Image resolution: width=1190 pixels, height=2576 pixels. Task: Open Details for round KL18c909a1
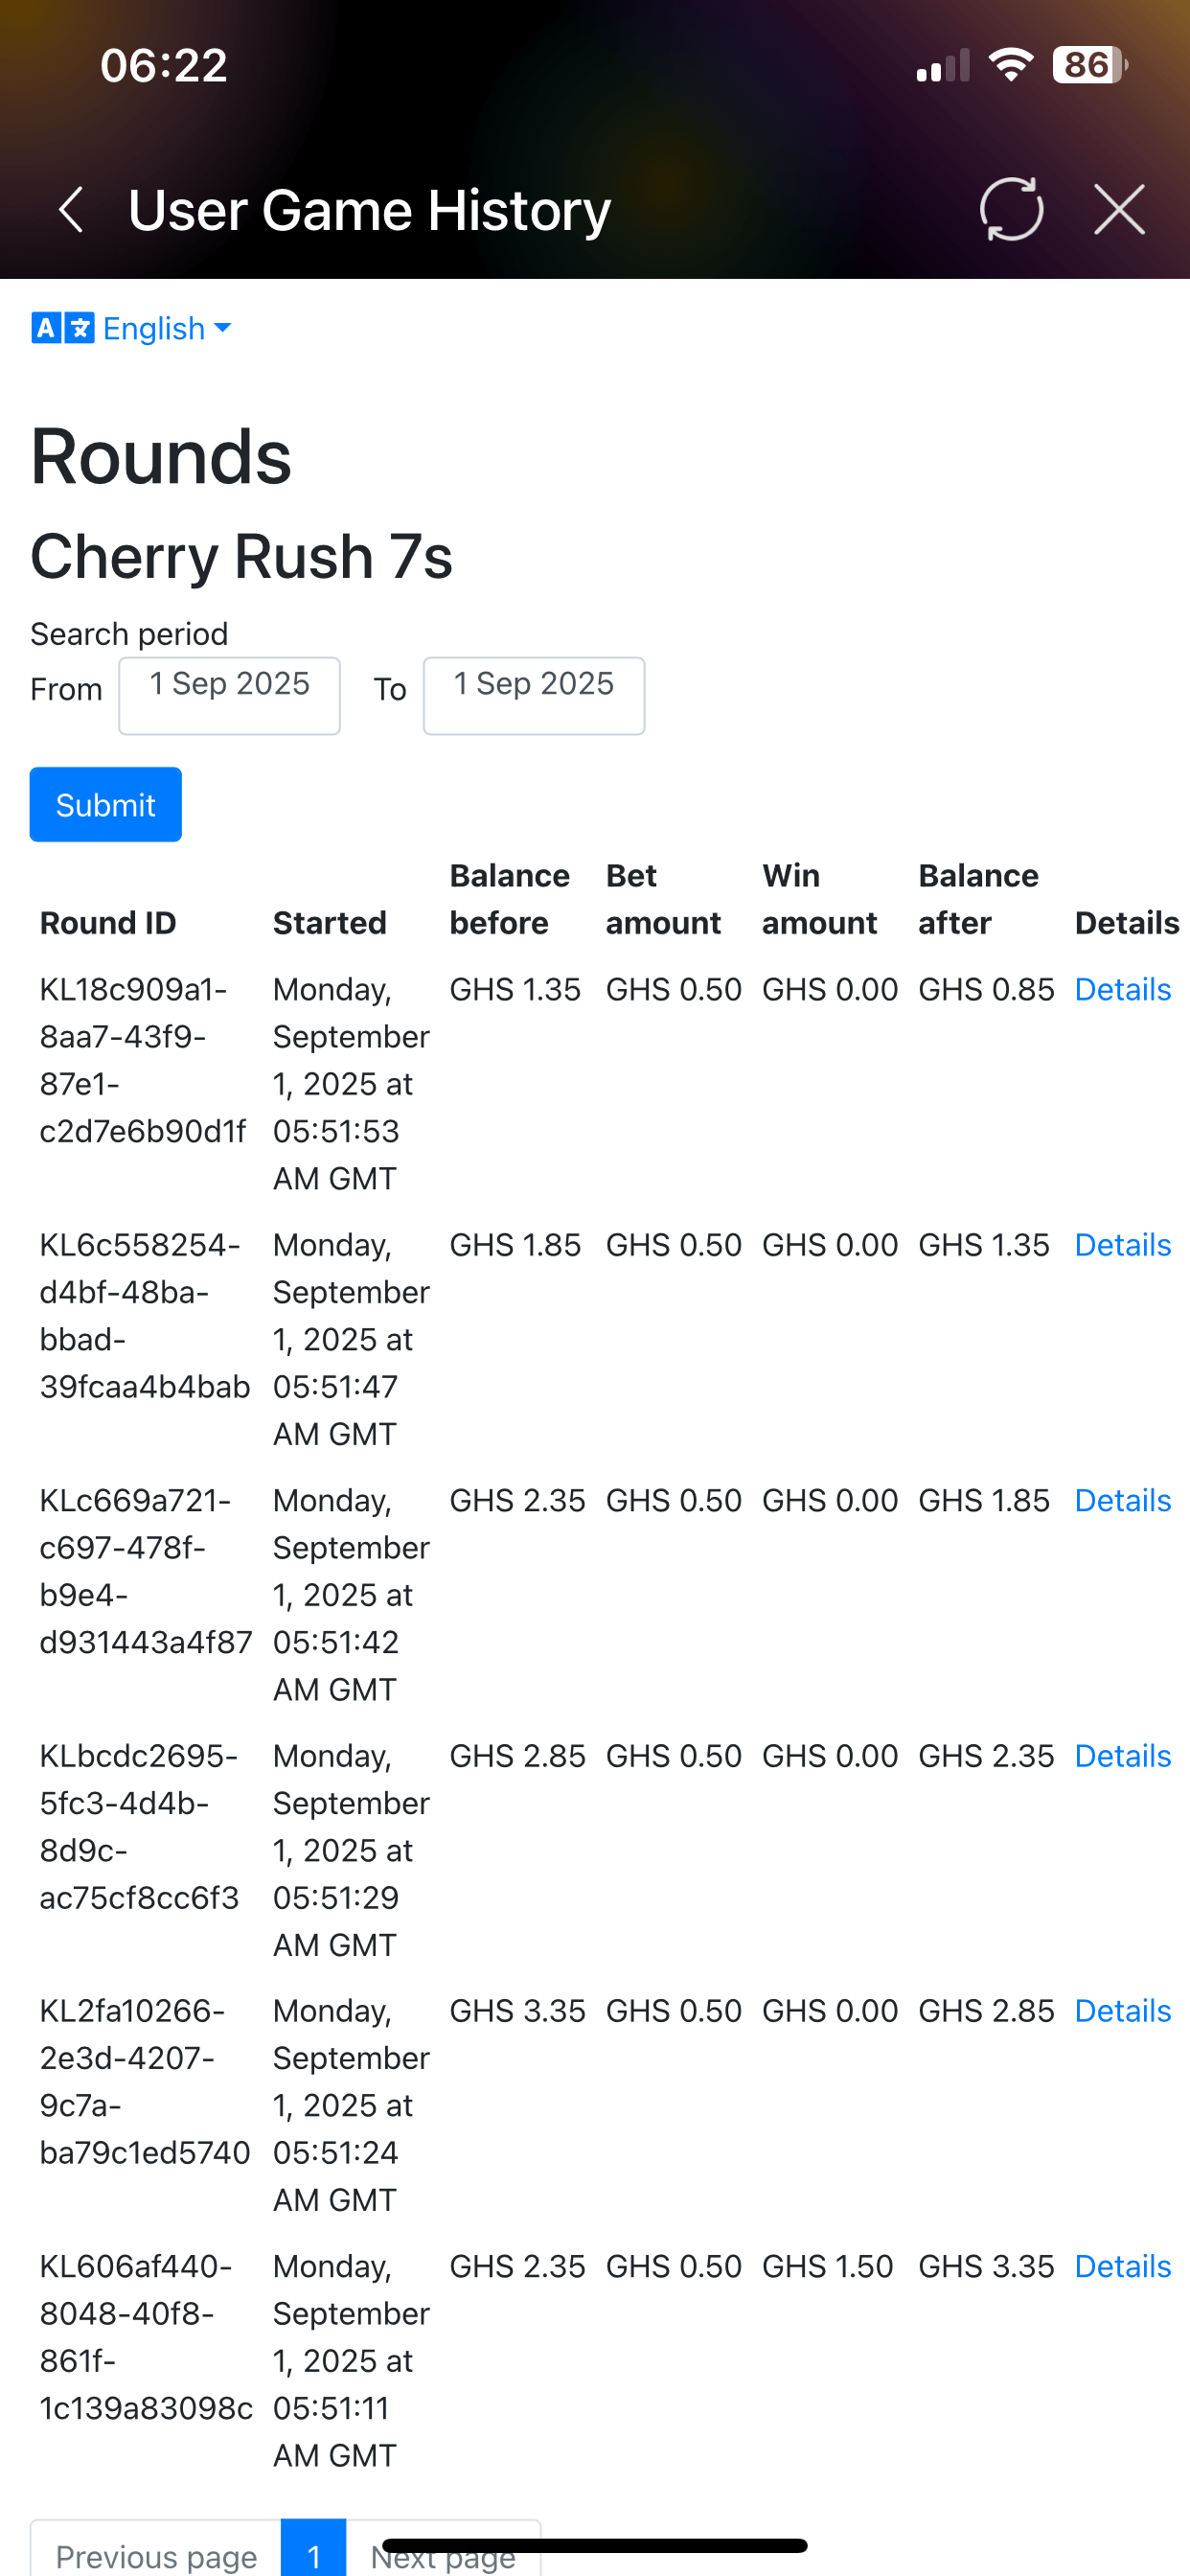pos(1122,990)
